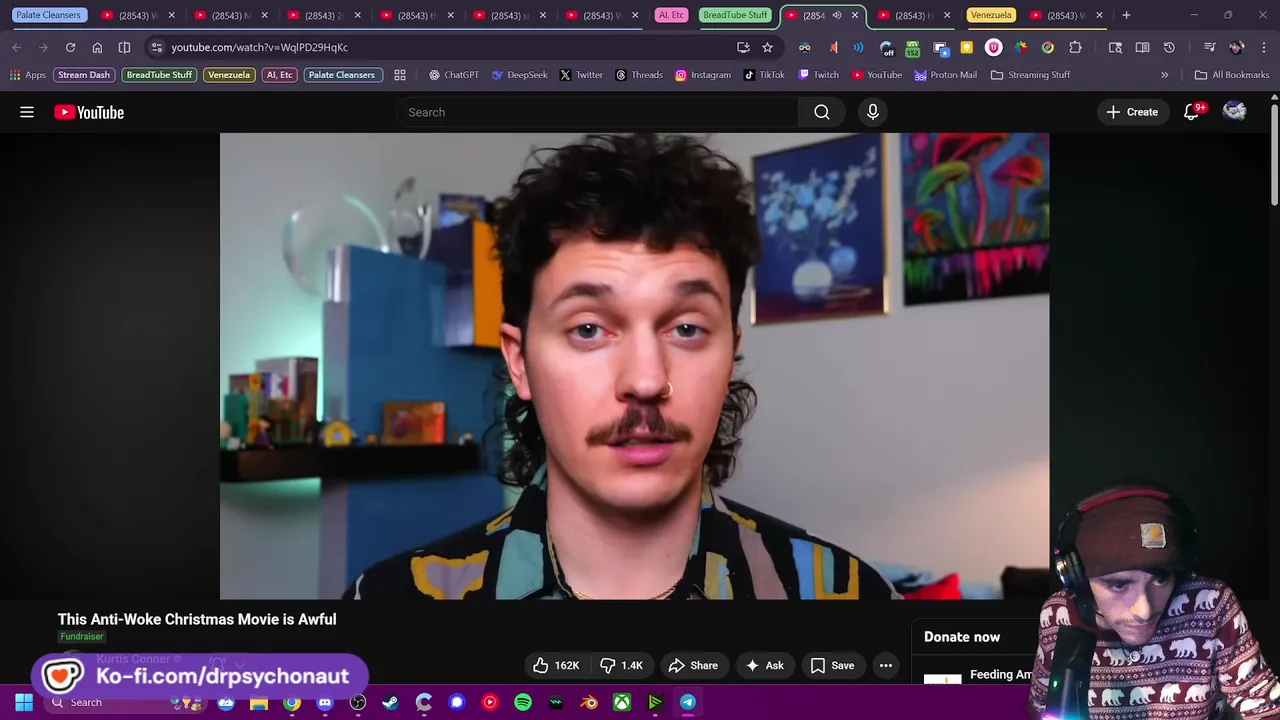Close the active YouTube tab

tap(855, 15)
